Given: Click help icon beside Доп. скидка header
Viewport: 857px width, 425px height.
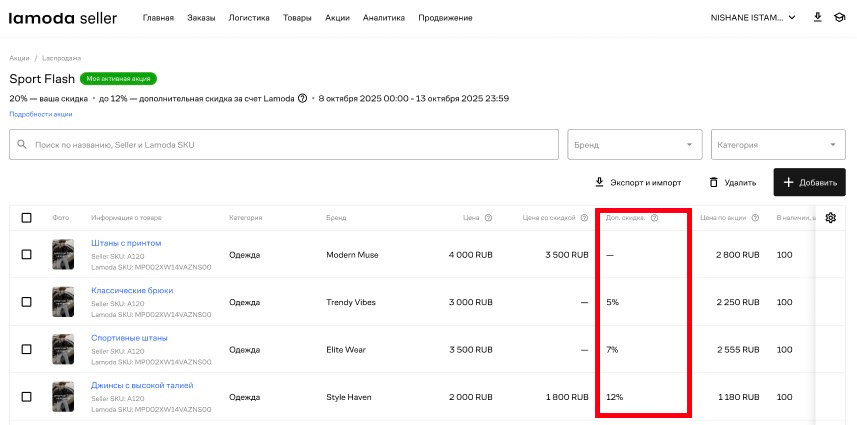Looking at the screenshot, I should coord(654,218).
